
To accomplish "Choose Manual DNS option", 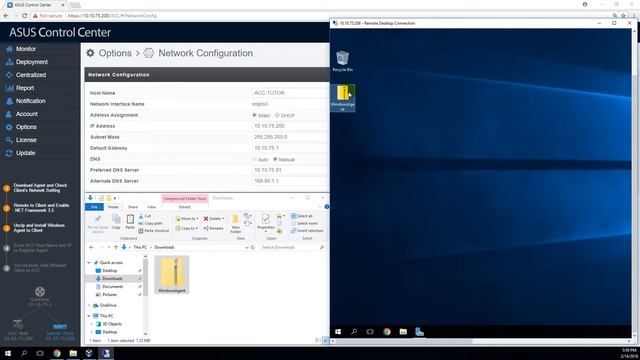I will click(276, 159).
